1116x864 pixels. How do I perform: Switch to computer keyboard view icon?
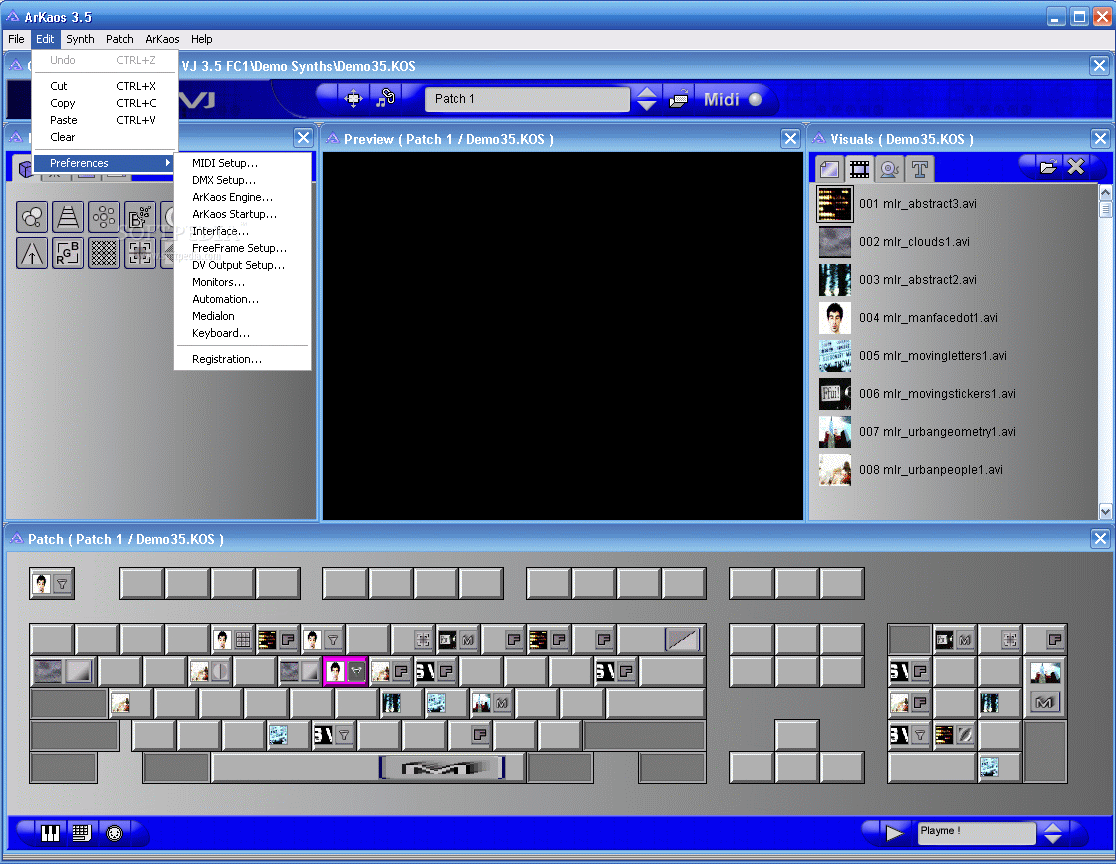[x=81, y=833]
